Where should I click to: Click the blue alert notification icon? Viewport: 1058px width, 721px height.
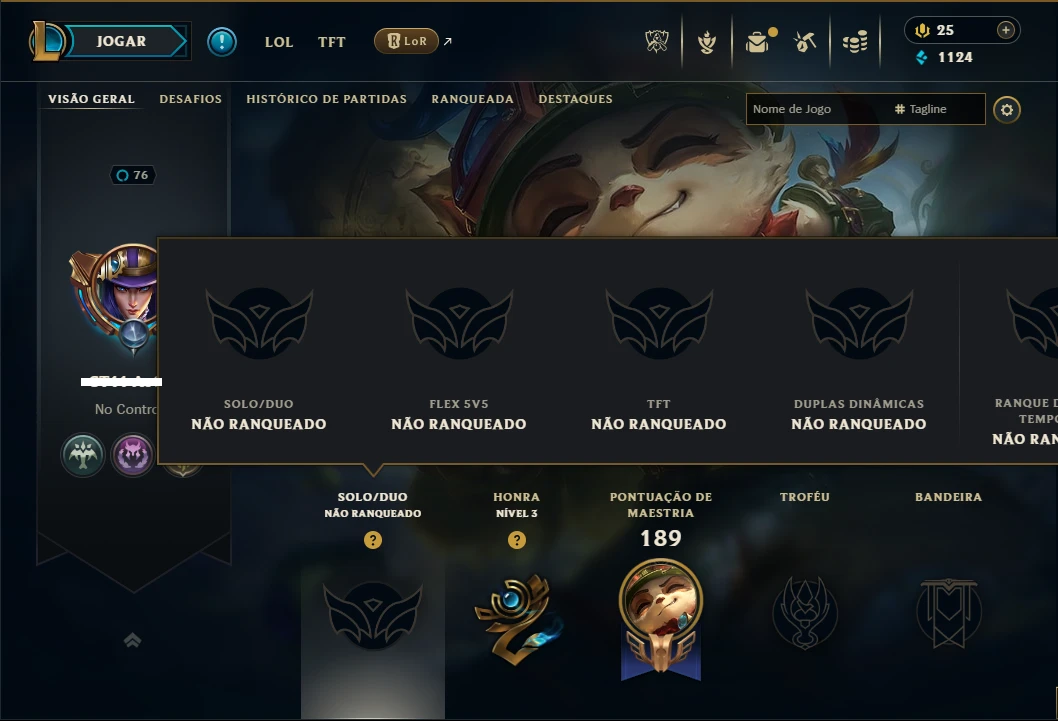222,42
